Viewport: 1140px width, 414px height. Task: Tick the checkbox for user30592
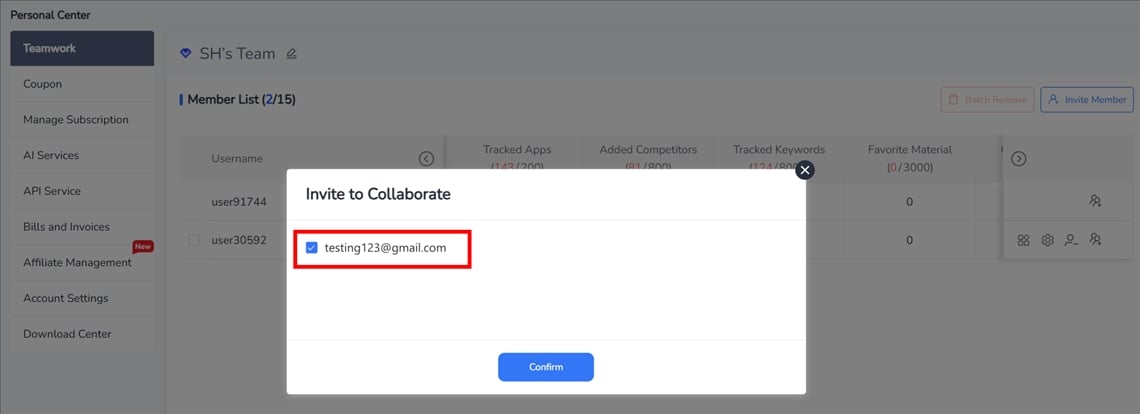pos(194,240)
